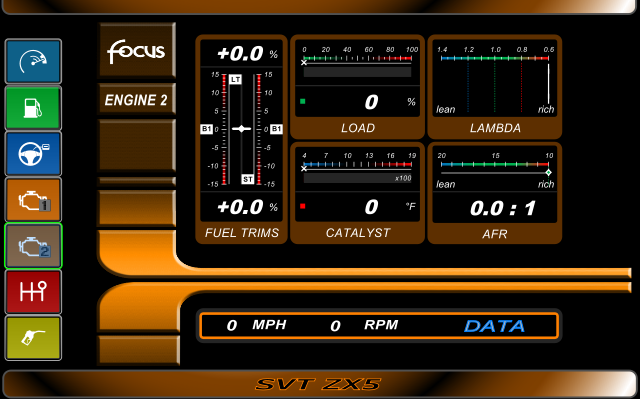
Task: Click the fuel trim diamond marker
Action: (x=241, y=129)
